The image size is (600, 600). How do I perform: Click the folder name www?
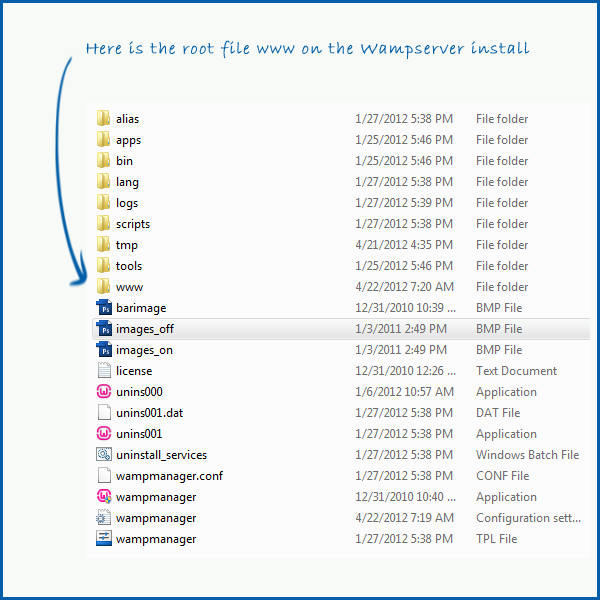pyautogui.click(x=129, y=287)
